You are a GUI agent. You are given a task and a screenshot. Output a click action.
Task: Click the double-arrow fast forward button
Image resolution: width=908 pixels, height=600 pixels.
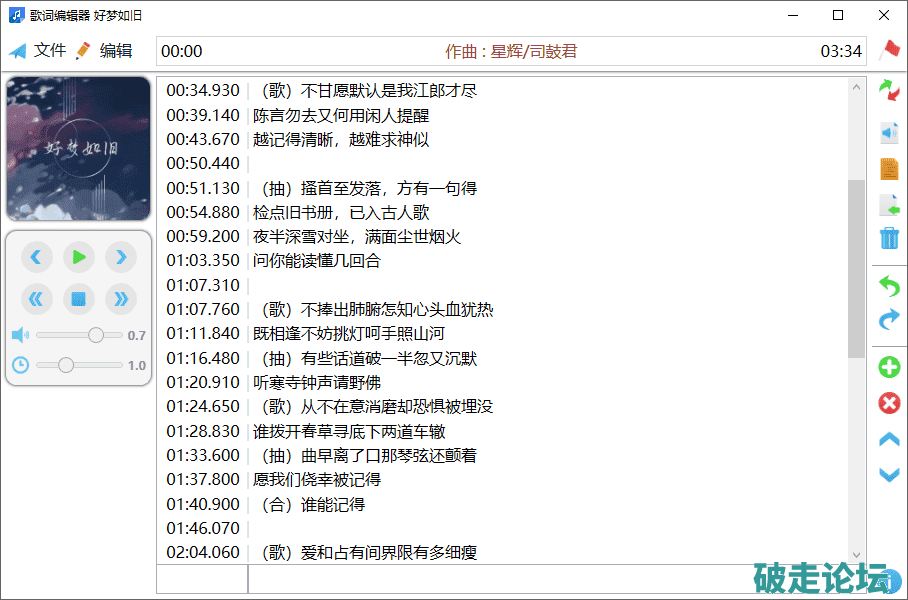(121, 298)
